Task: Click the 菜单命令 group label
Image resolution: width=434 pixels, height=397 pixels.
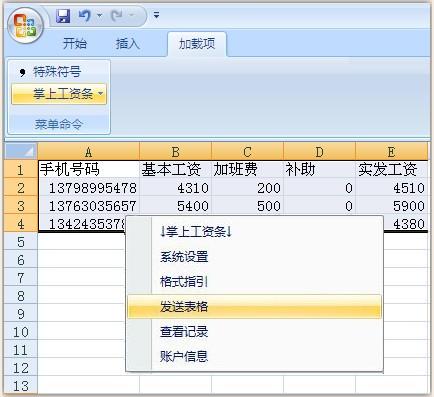Action: 59,124
